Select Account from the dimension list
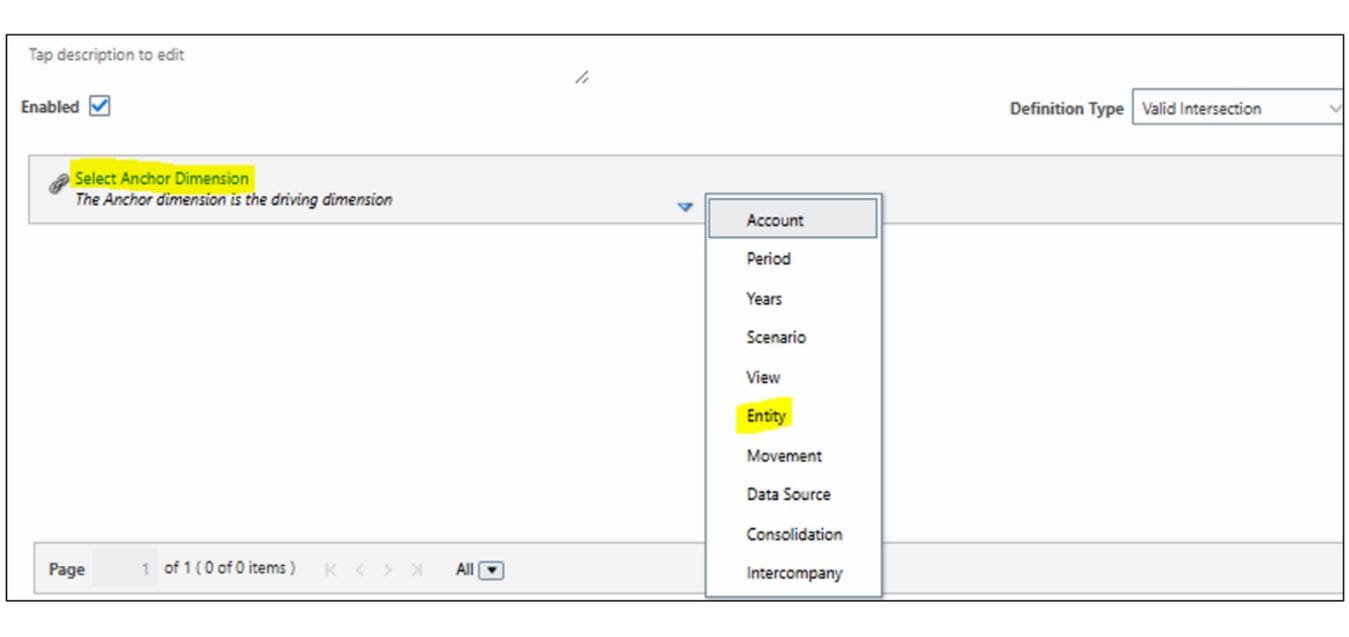Viewport: 1349px width, 637px height. pyautogui.click(x=774, y=220)
